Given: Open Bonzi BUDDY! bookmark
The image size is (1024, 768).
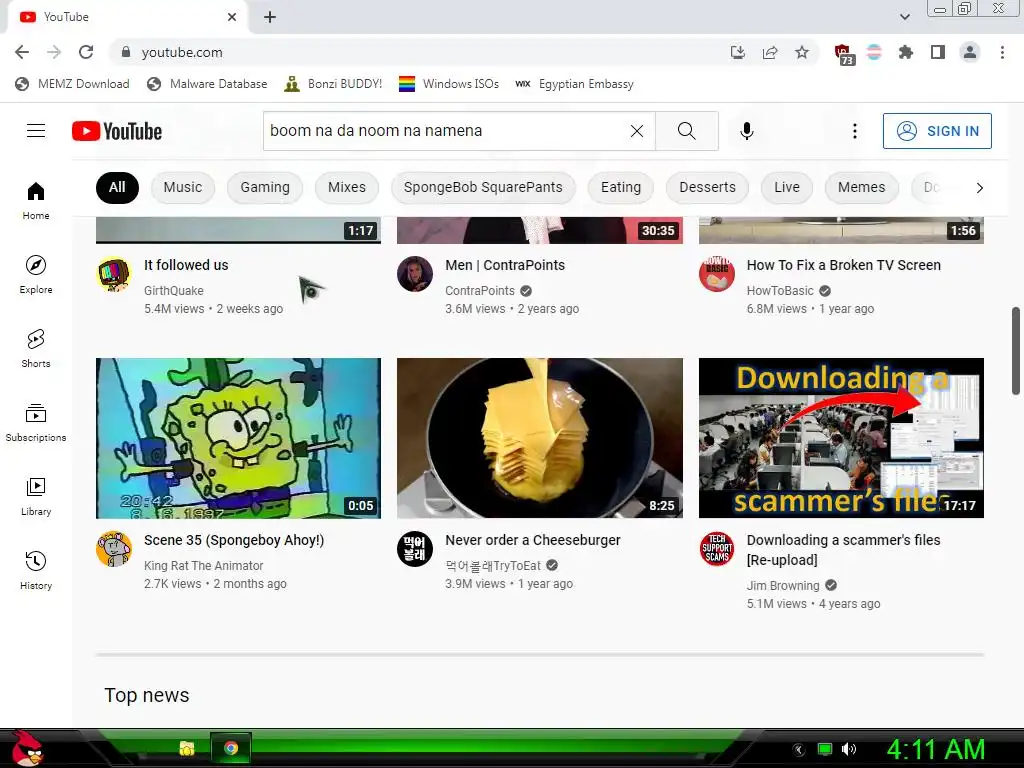Looking at the screenshot, I should (x=333, y=84).
